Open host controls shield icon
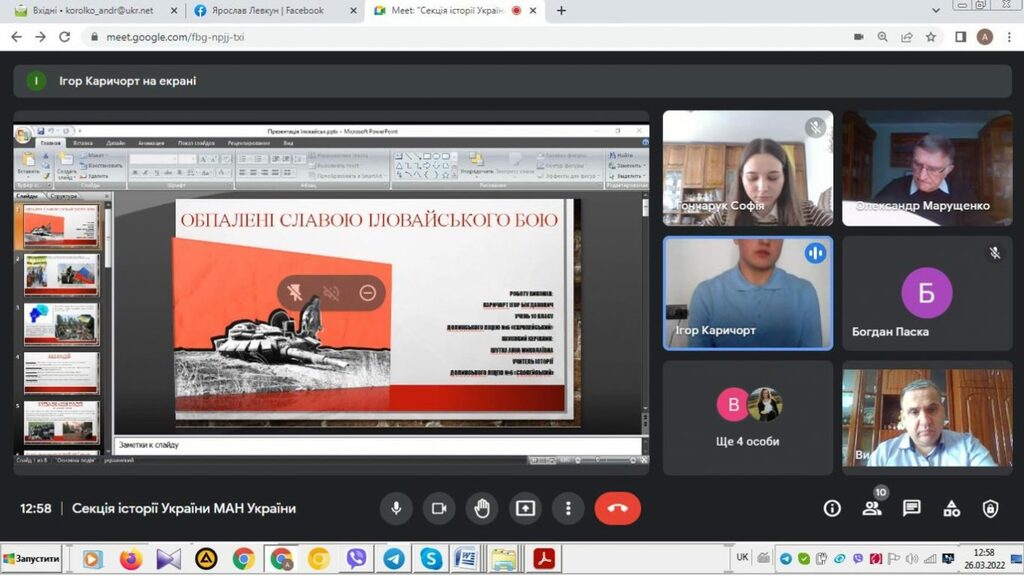This screenshot has width=1024, height=576. (990, 508)
